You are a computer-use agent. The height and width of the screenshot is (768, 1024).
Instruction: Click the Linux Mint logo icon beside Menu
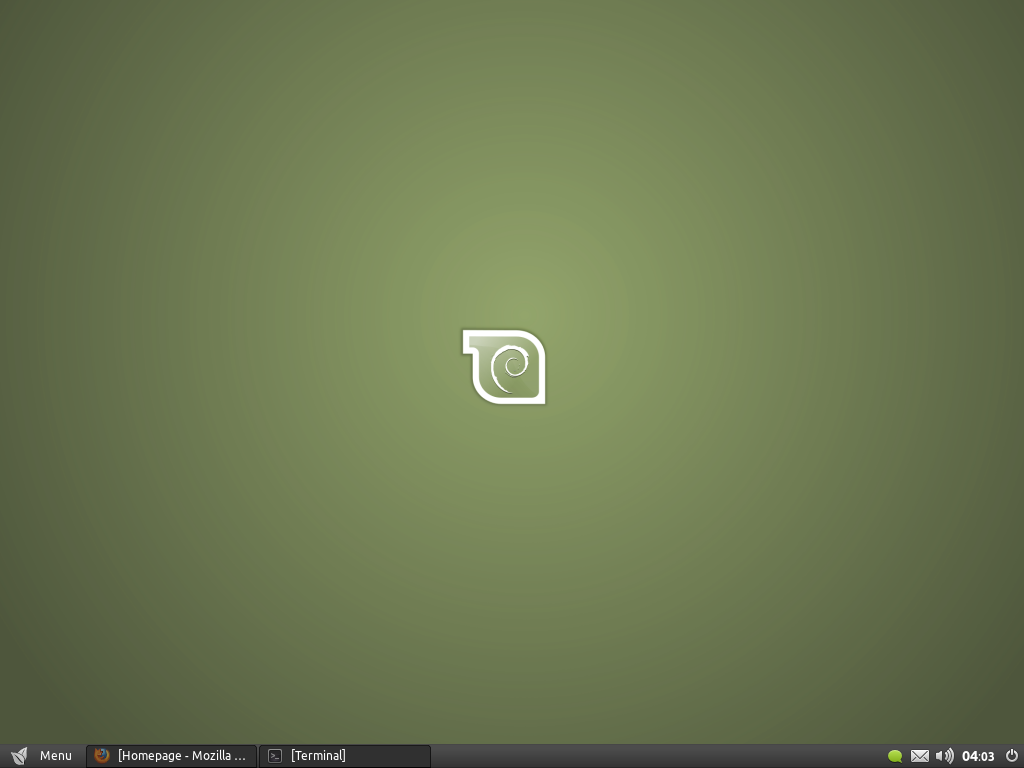(x=20, y=756)
